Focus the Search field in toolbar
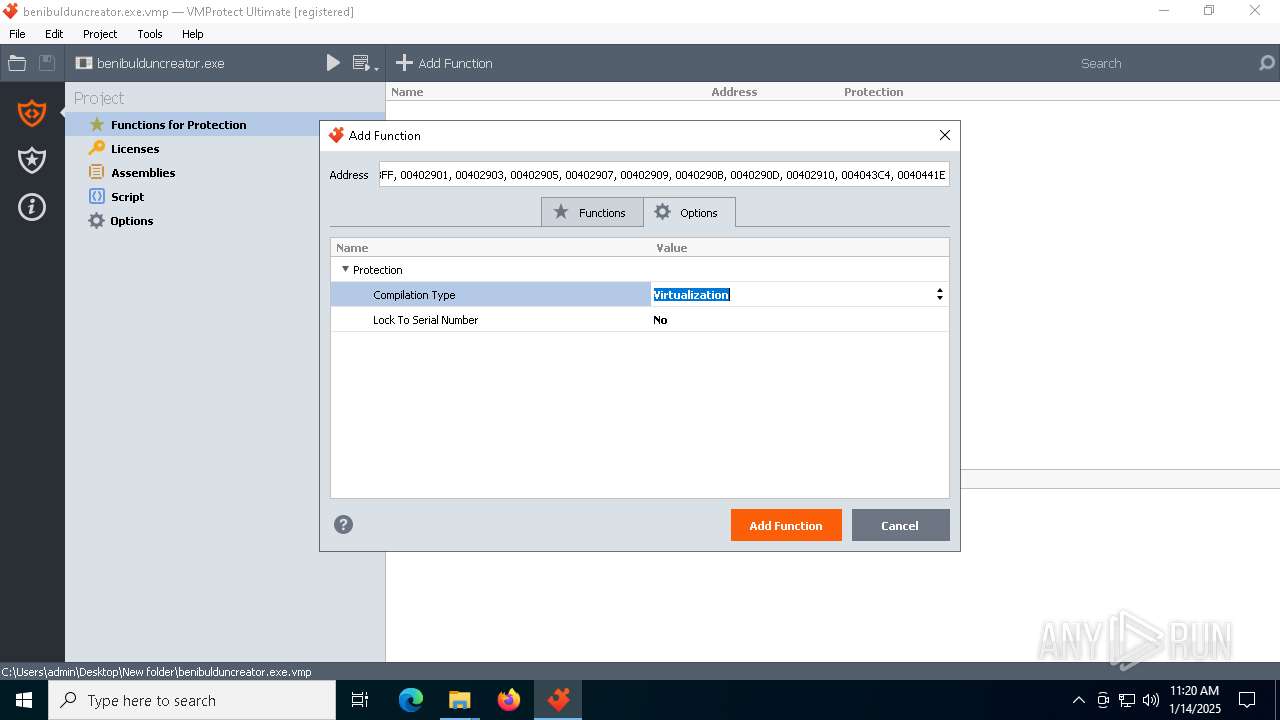The height and width of the screenshot is (720, 1280). [1165, 63]
